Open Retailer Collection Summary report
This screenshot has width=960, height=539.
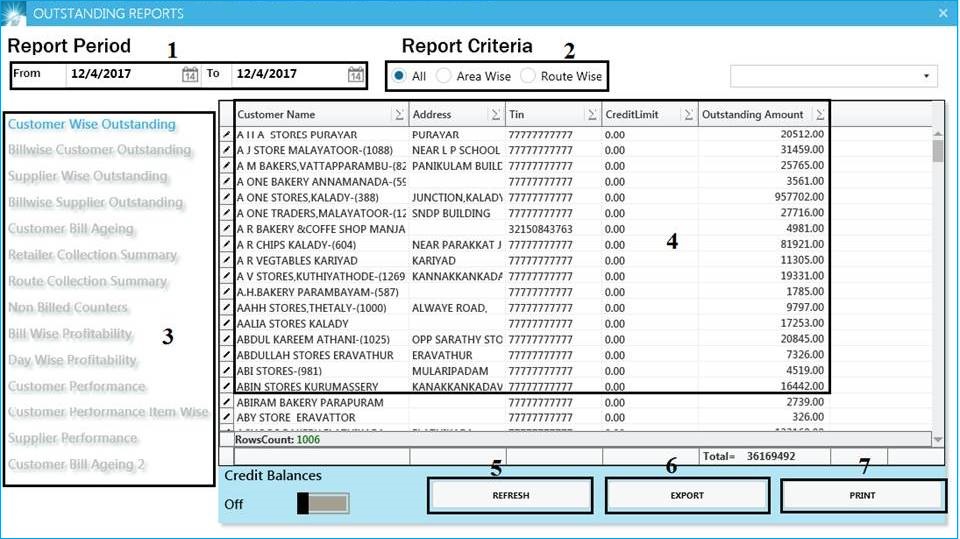92,255
